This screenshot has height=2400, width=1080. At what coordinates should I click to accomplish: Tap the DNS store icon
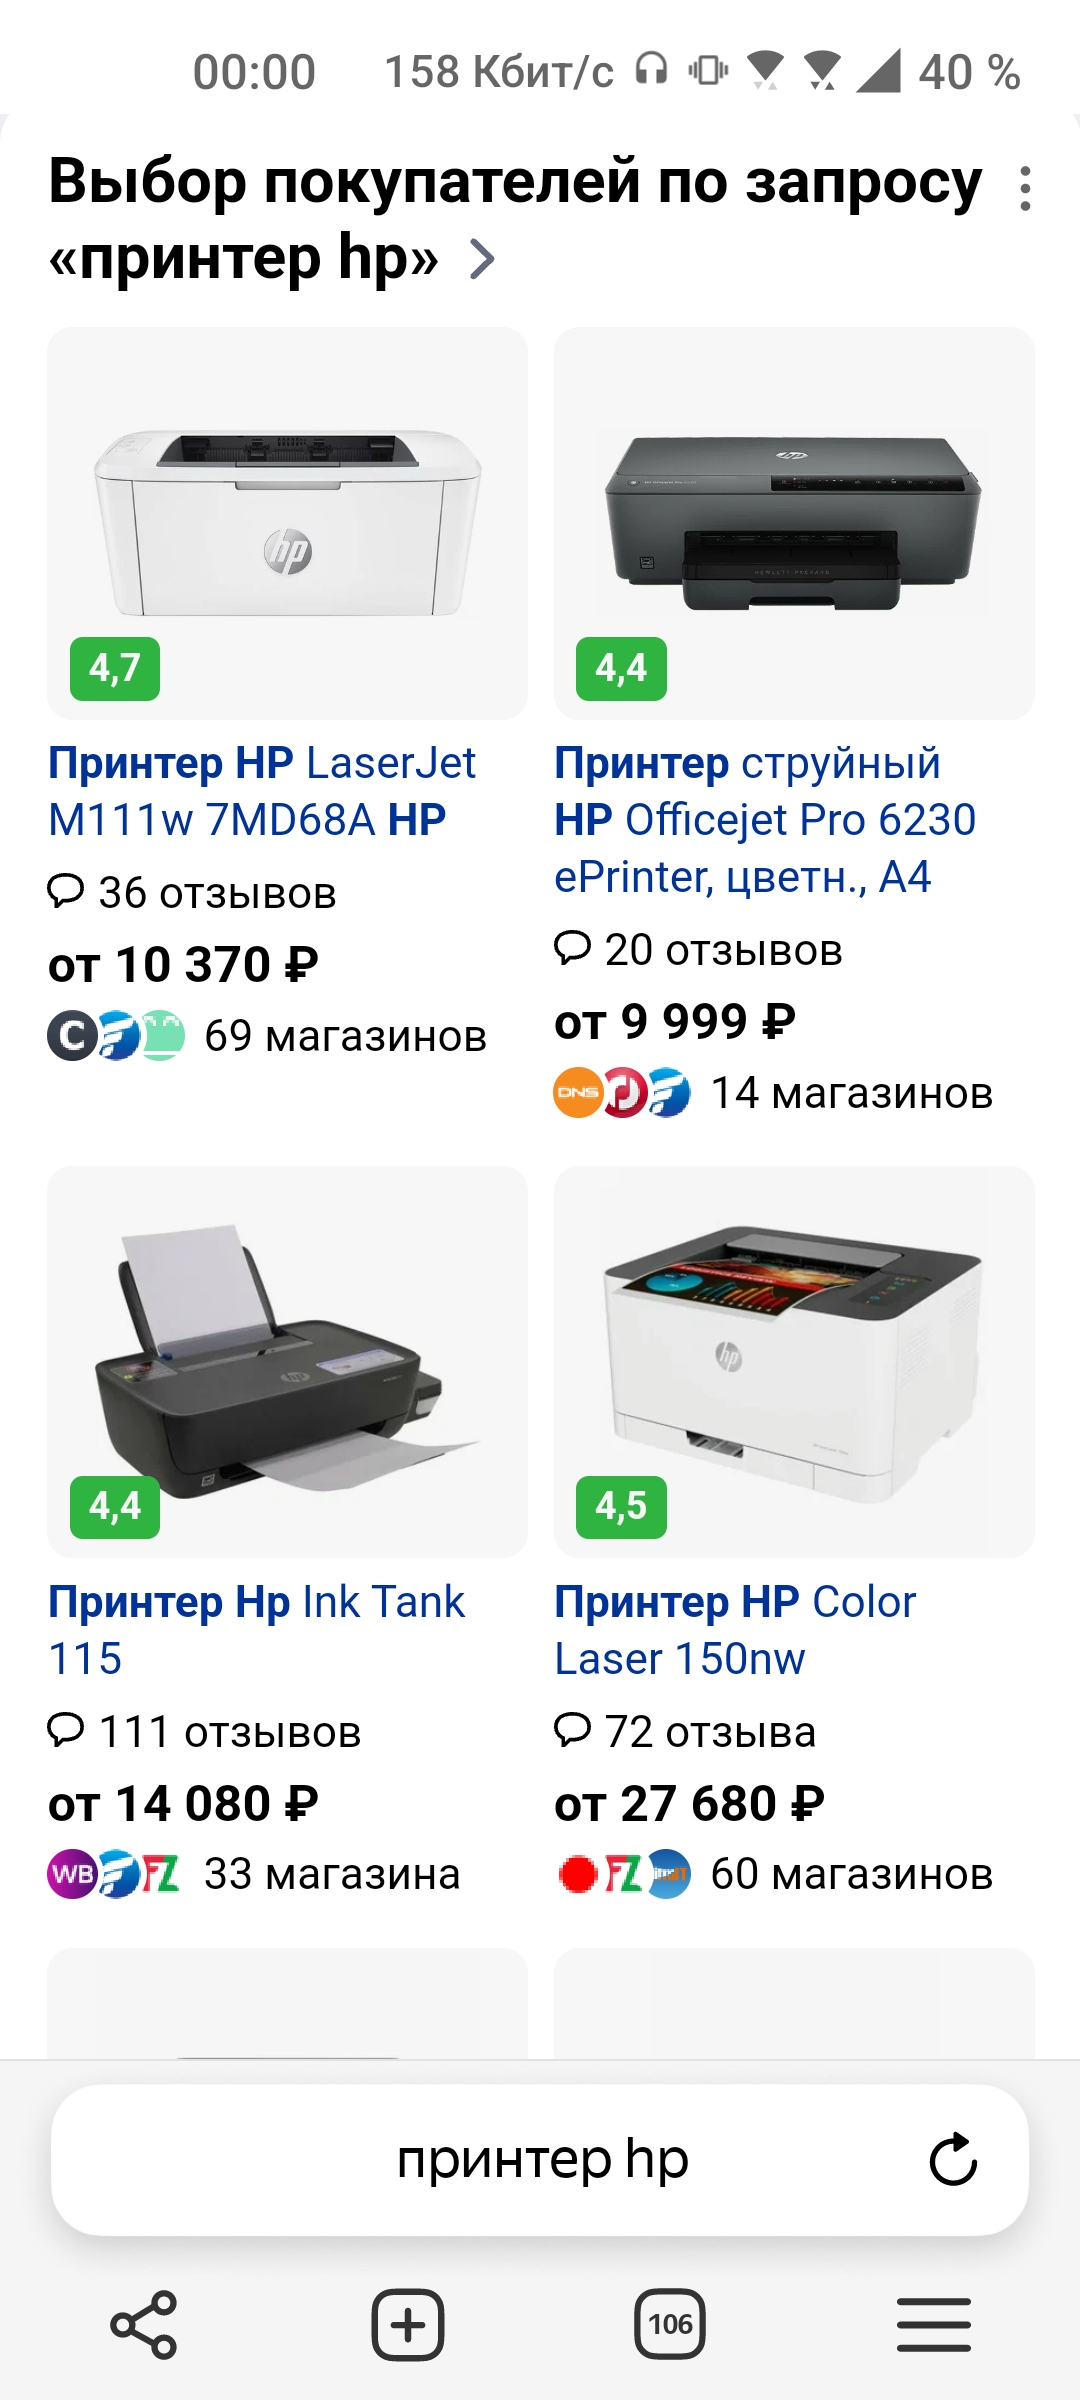point(577,1092)
